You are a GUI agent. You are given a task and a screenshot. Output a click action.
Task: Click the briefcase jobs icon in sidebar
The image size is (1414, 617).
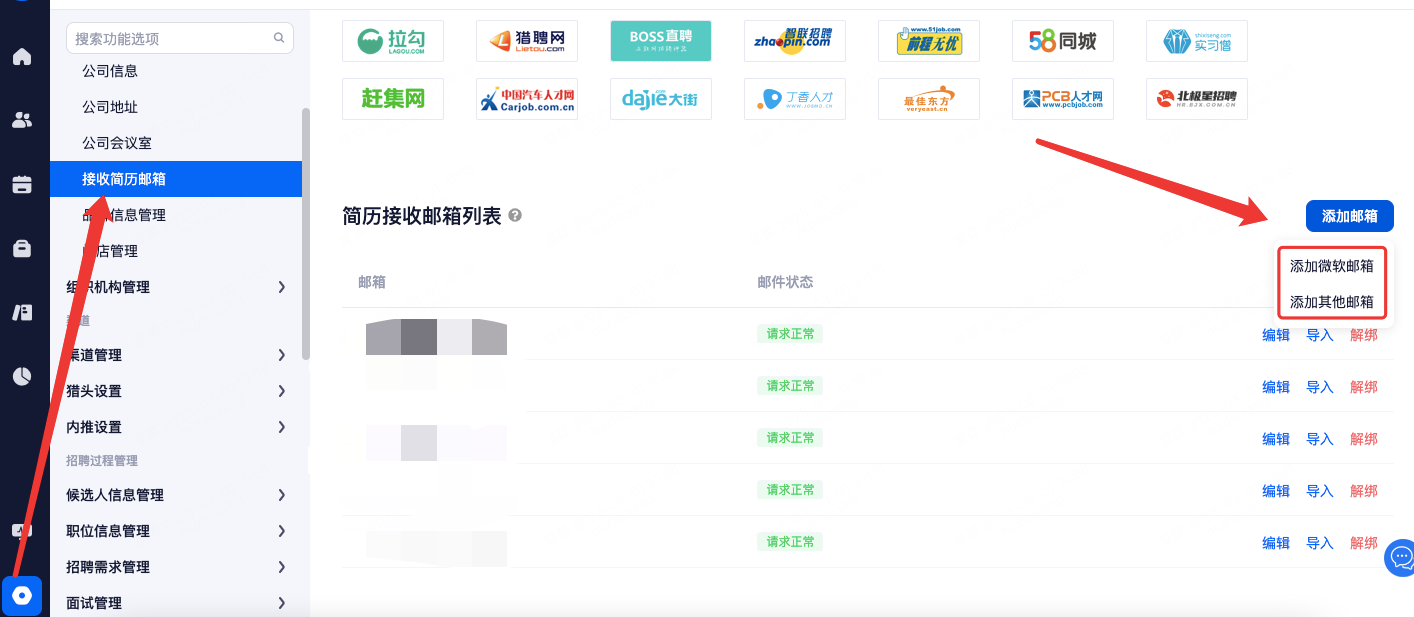click(21, 248)
